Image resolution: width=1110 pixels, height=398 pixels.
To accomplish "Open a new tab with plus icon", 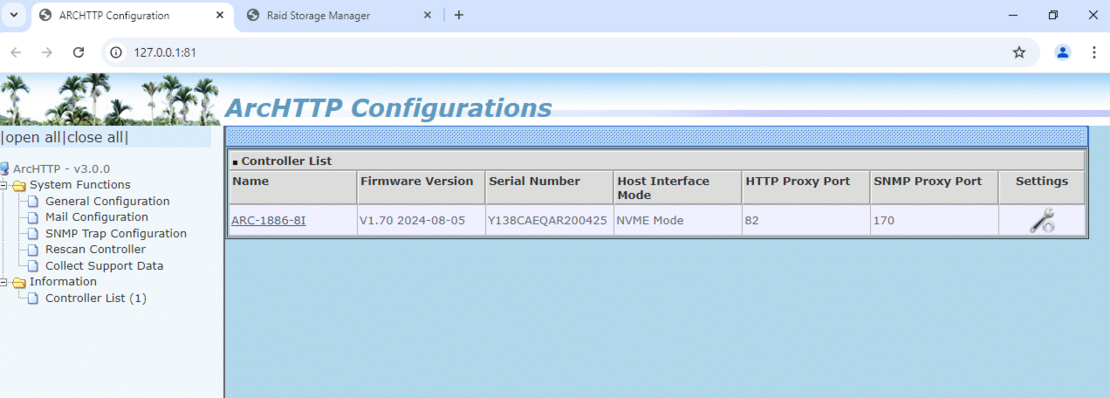I will 459,15.
